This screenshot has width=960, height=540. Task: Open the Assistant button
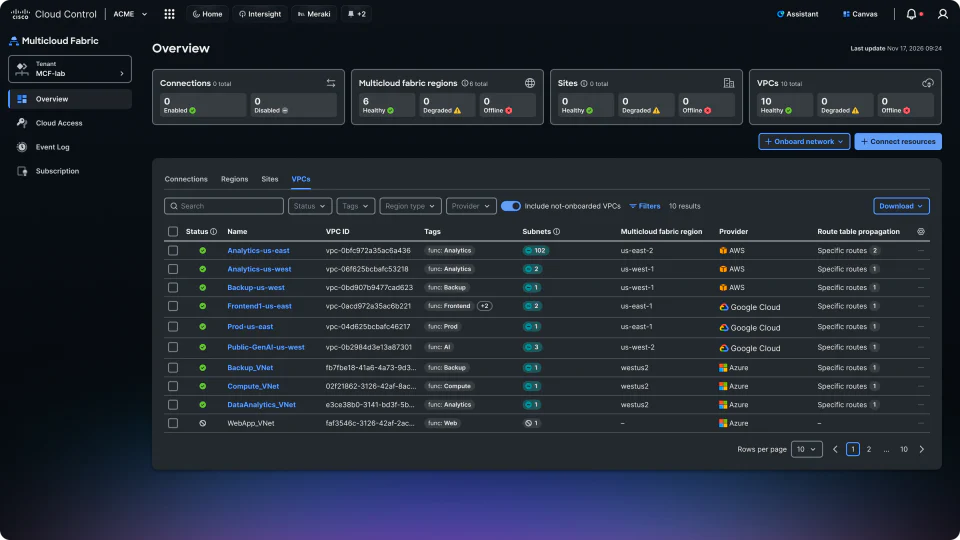point(798,14)
